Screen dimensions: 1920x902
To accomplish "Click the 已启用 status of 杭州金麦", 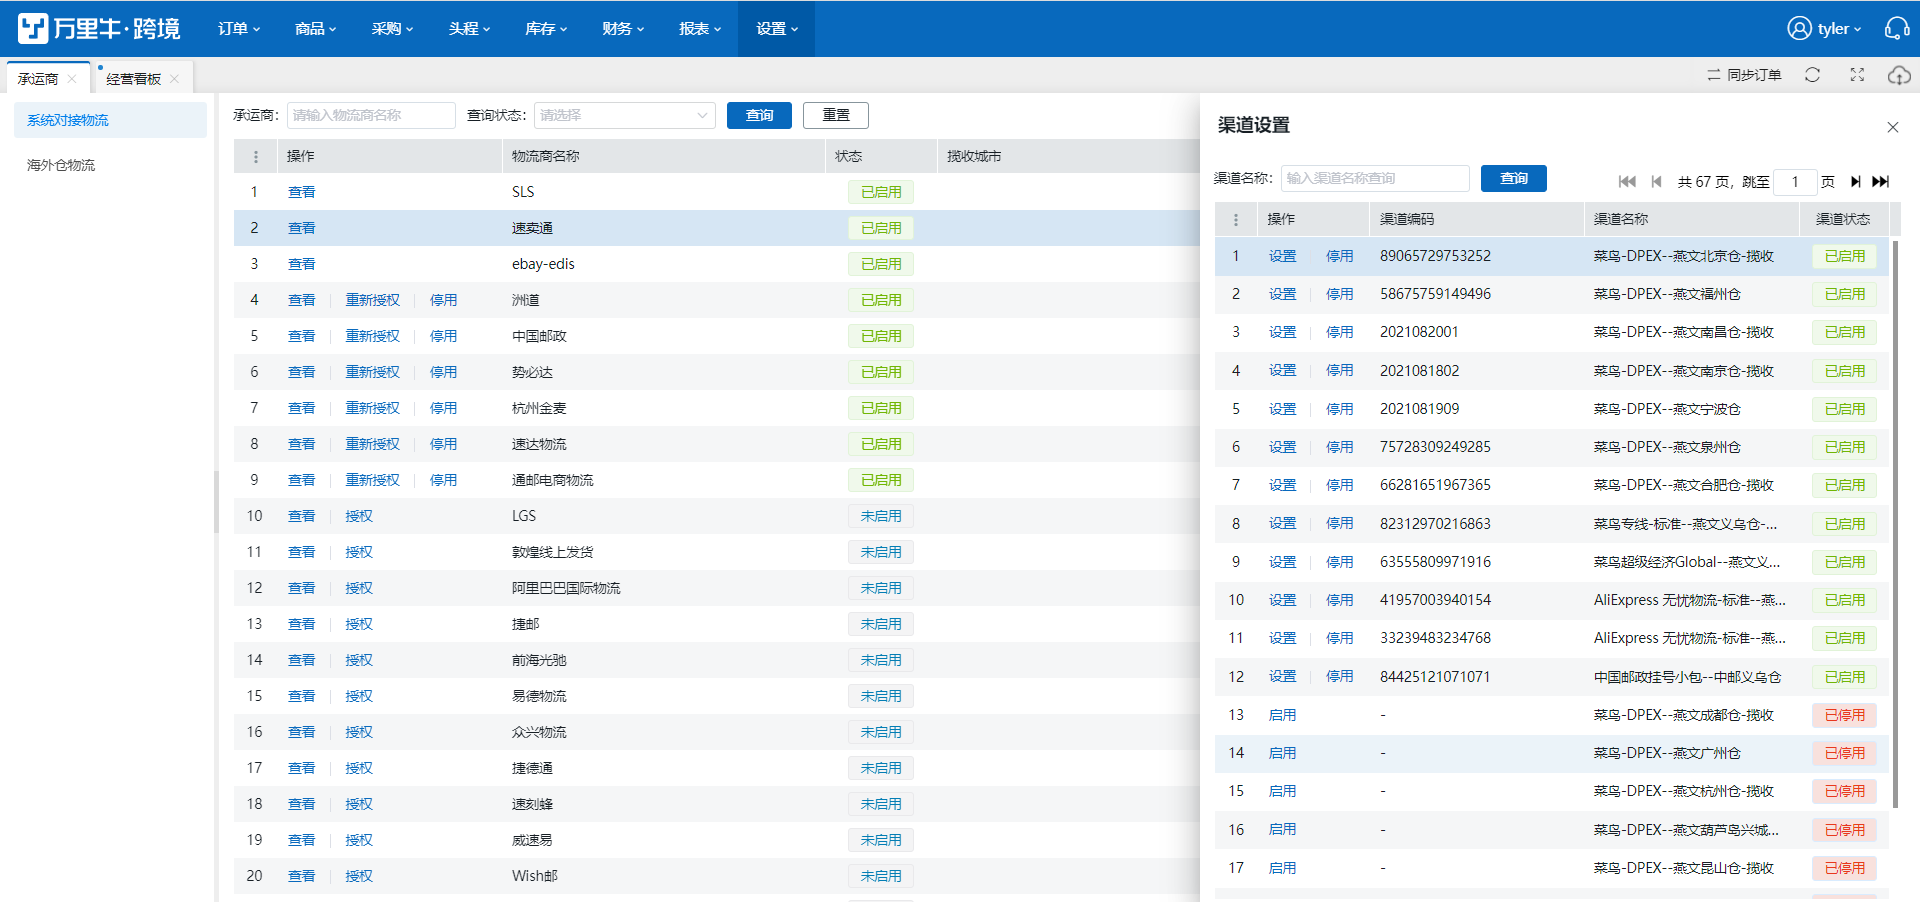I will pyautogui.click(x=881, y=408).
